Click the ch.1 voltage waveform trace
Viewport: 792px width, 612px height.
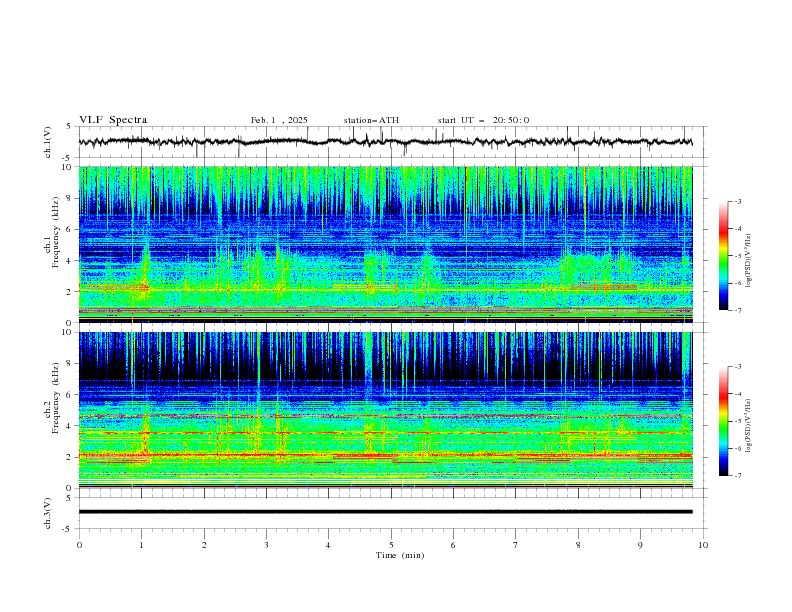point(385,142)
